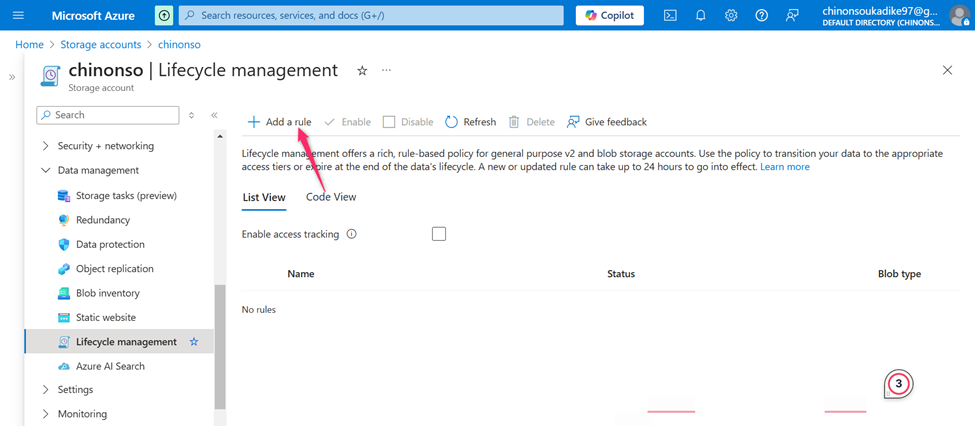975x426 pixels.
Task: Close the Lifecycle management blade
Action: point(947,70)
